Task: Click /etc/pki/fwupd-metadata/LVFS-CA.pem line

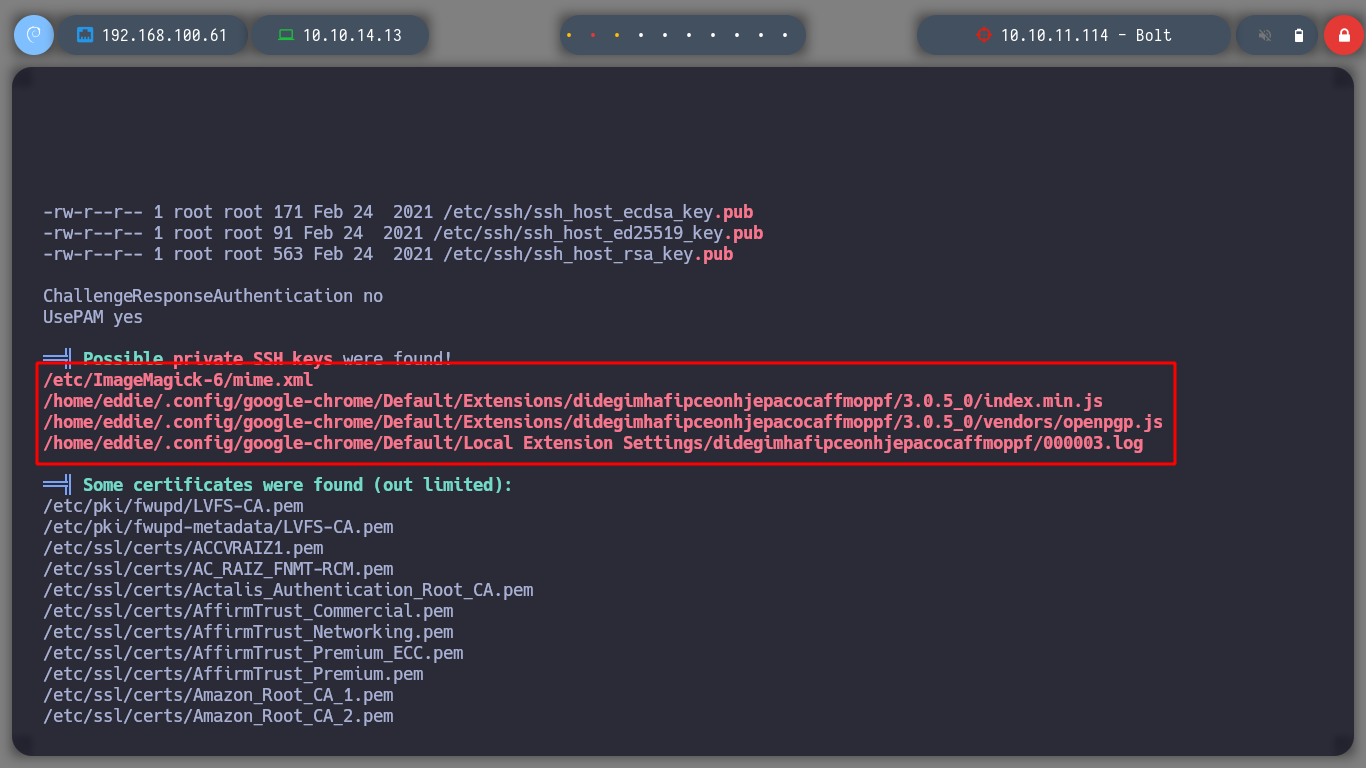Action: coord(218,527)
